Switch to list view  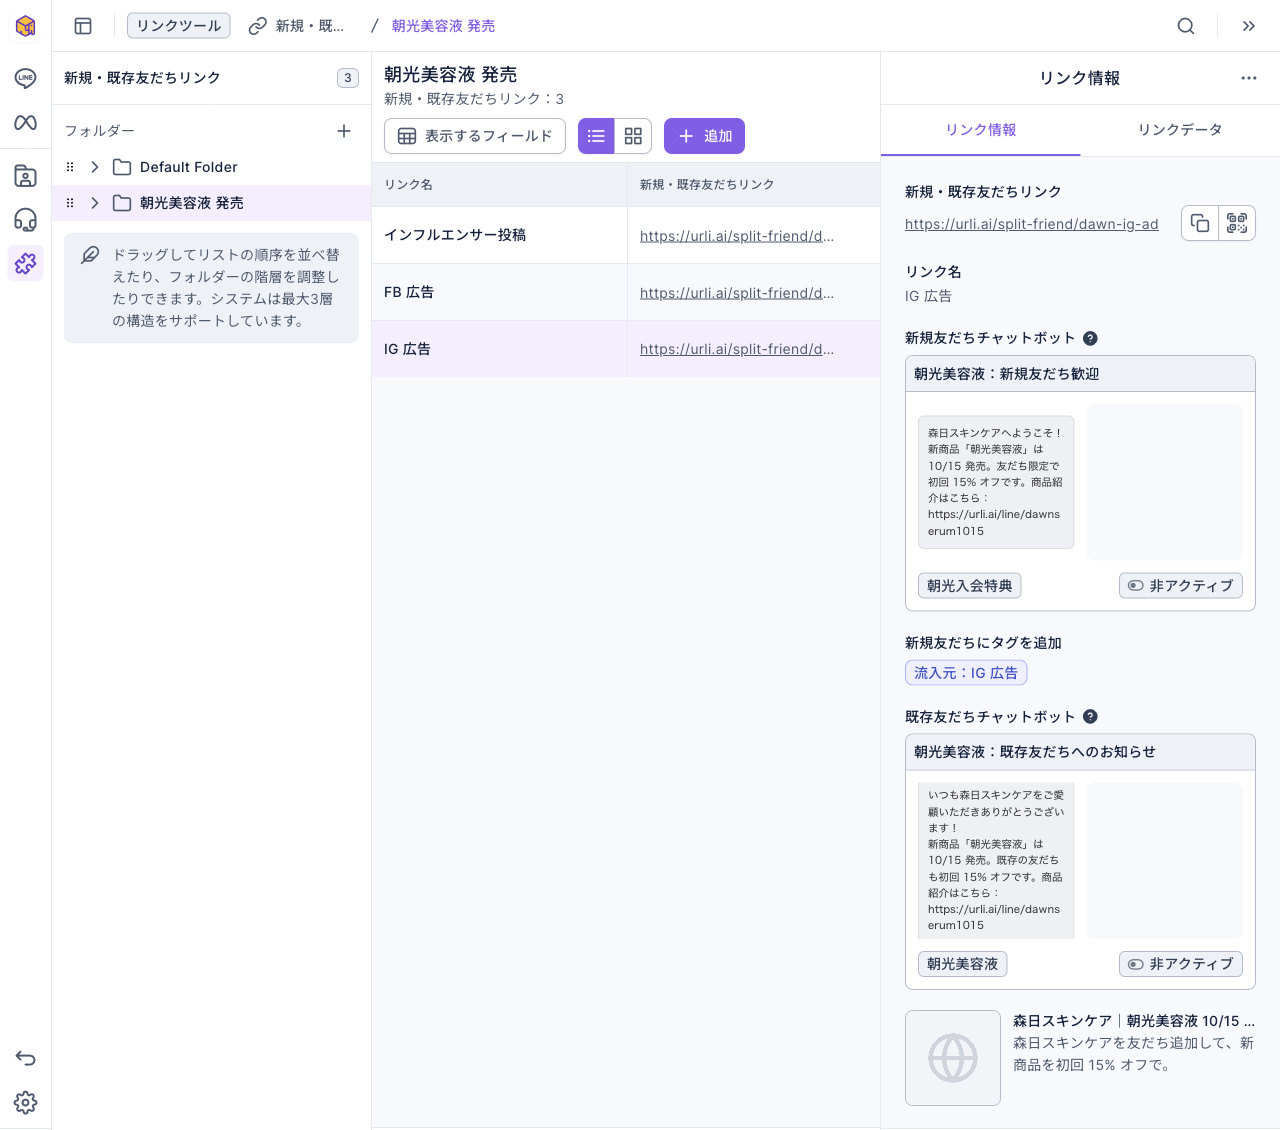[x=596, y=136]
